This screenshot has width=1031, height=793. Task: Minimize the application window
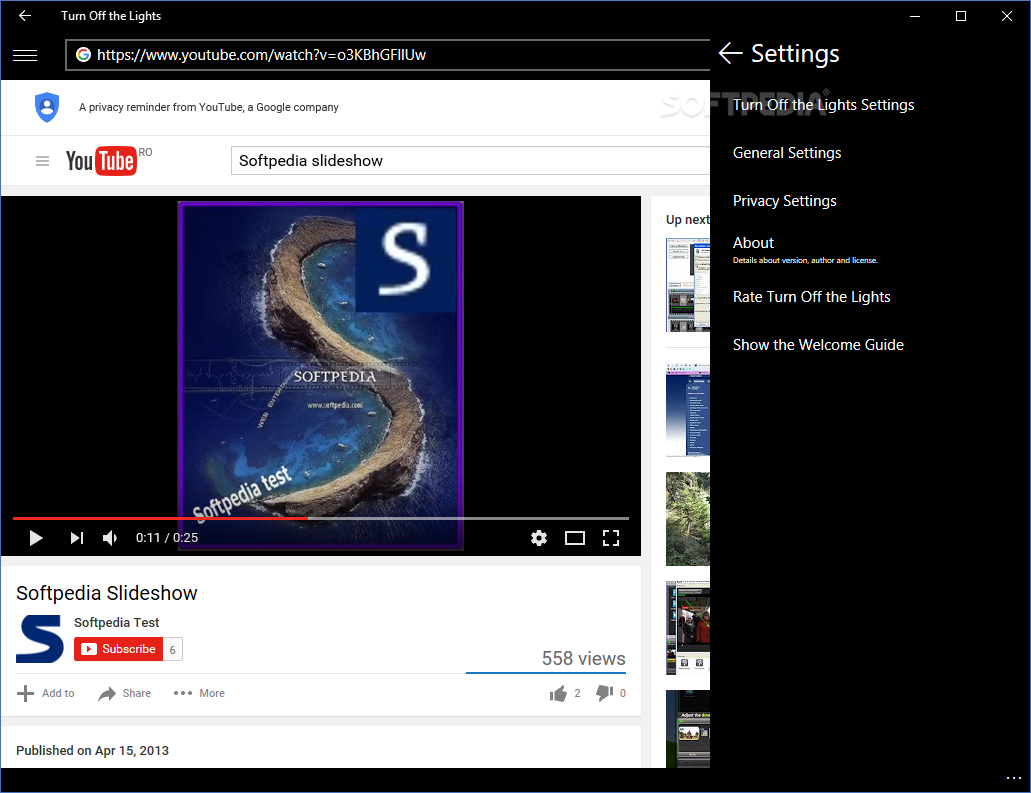pyautogui.click(x=915, y=16)
